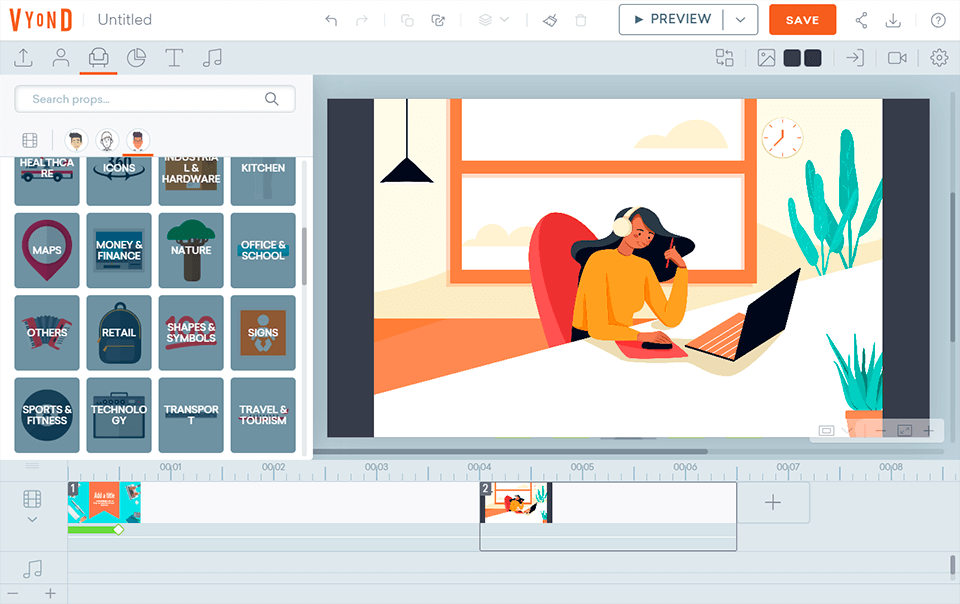960x604 pixels.
Task: Open the Audio panel
Action: (x=212, y=58)
